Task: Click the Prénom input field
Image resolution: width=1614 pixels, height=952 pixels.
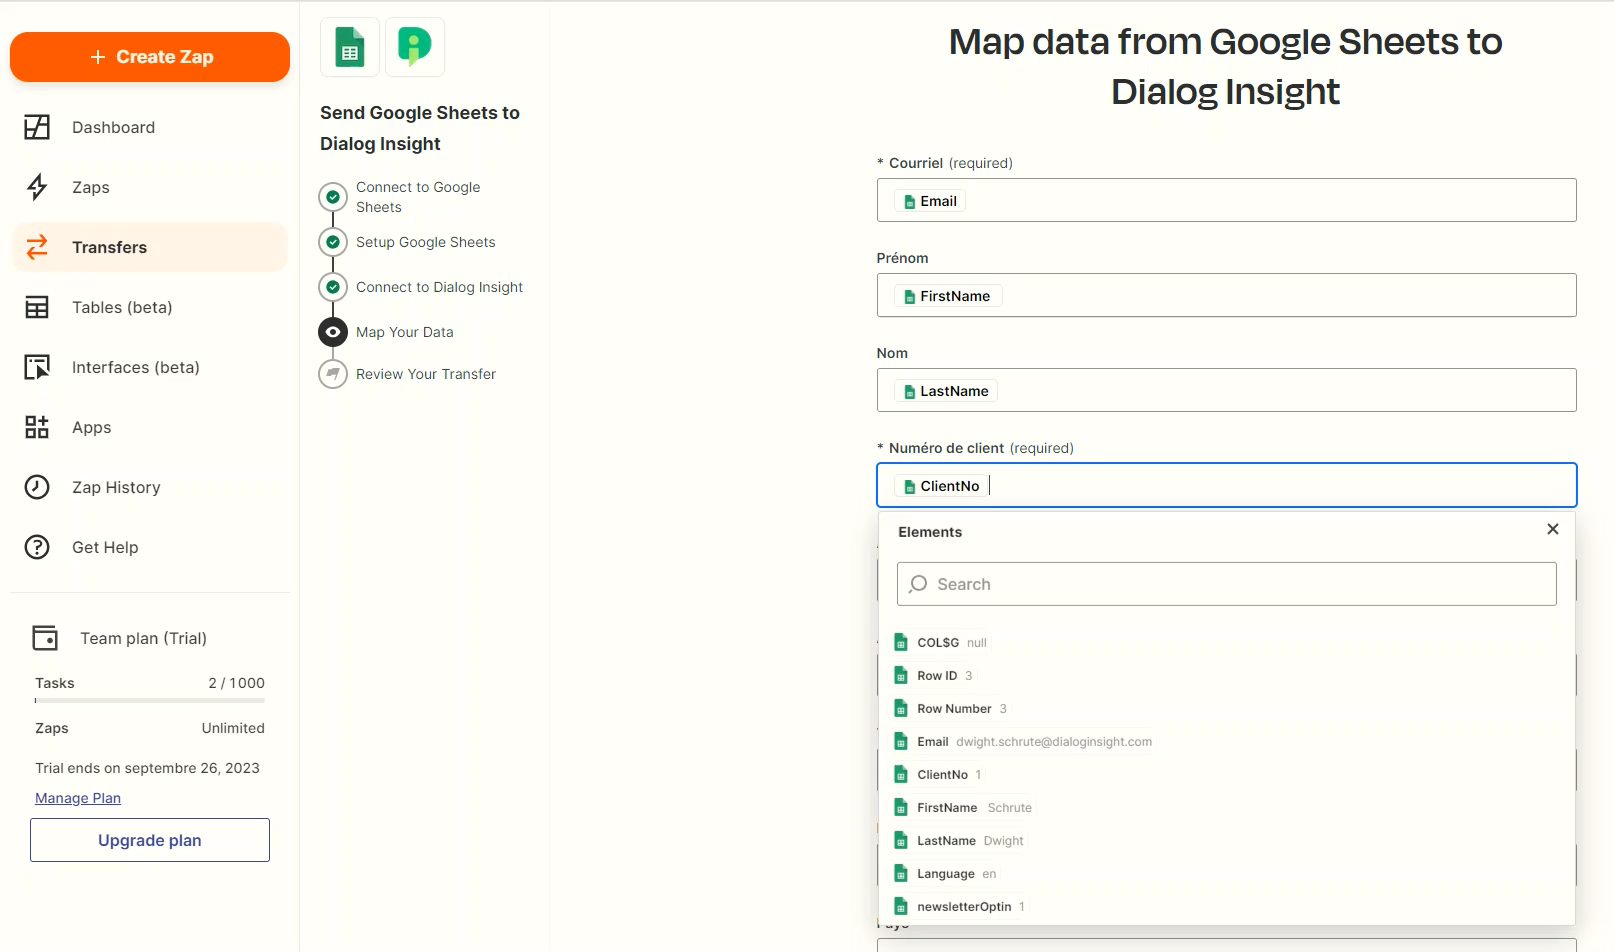Action: click(1227, 295)
